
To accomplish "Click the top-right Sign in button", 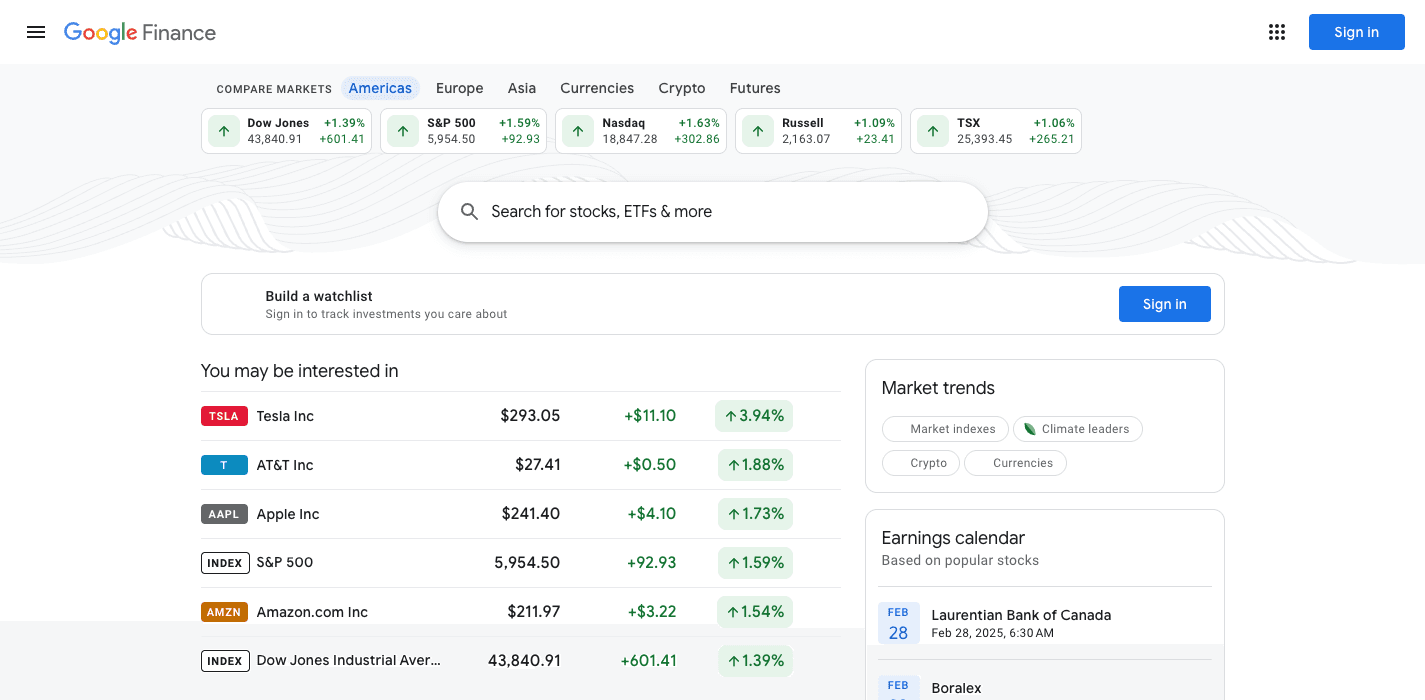I will pyautogui.click(x=1356, y=32).
